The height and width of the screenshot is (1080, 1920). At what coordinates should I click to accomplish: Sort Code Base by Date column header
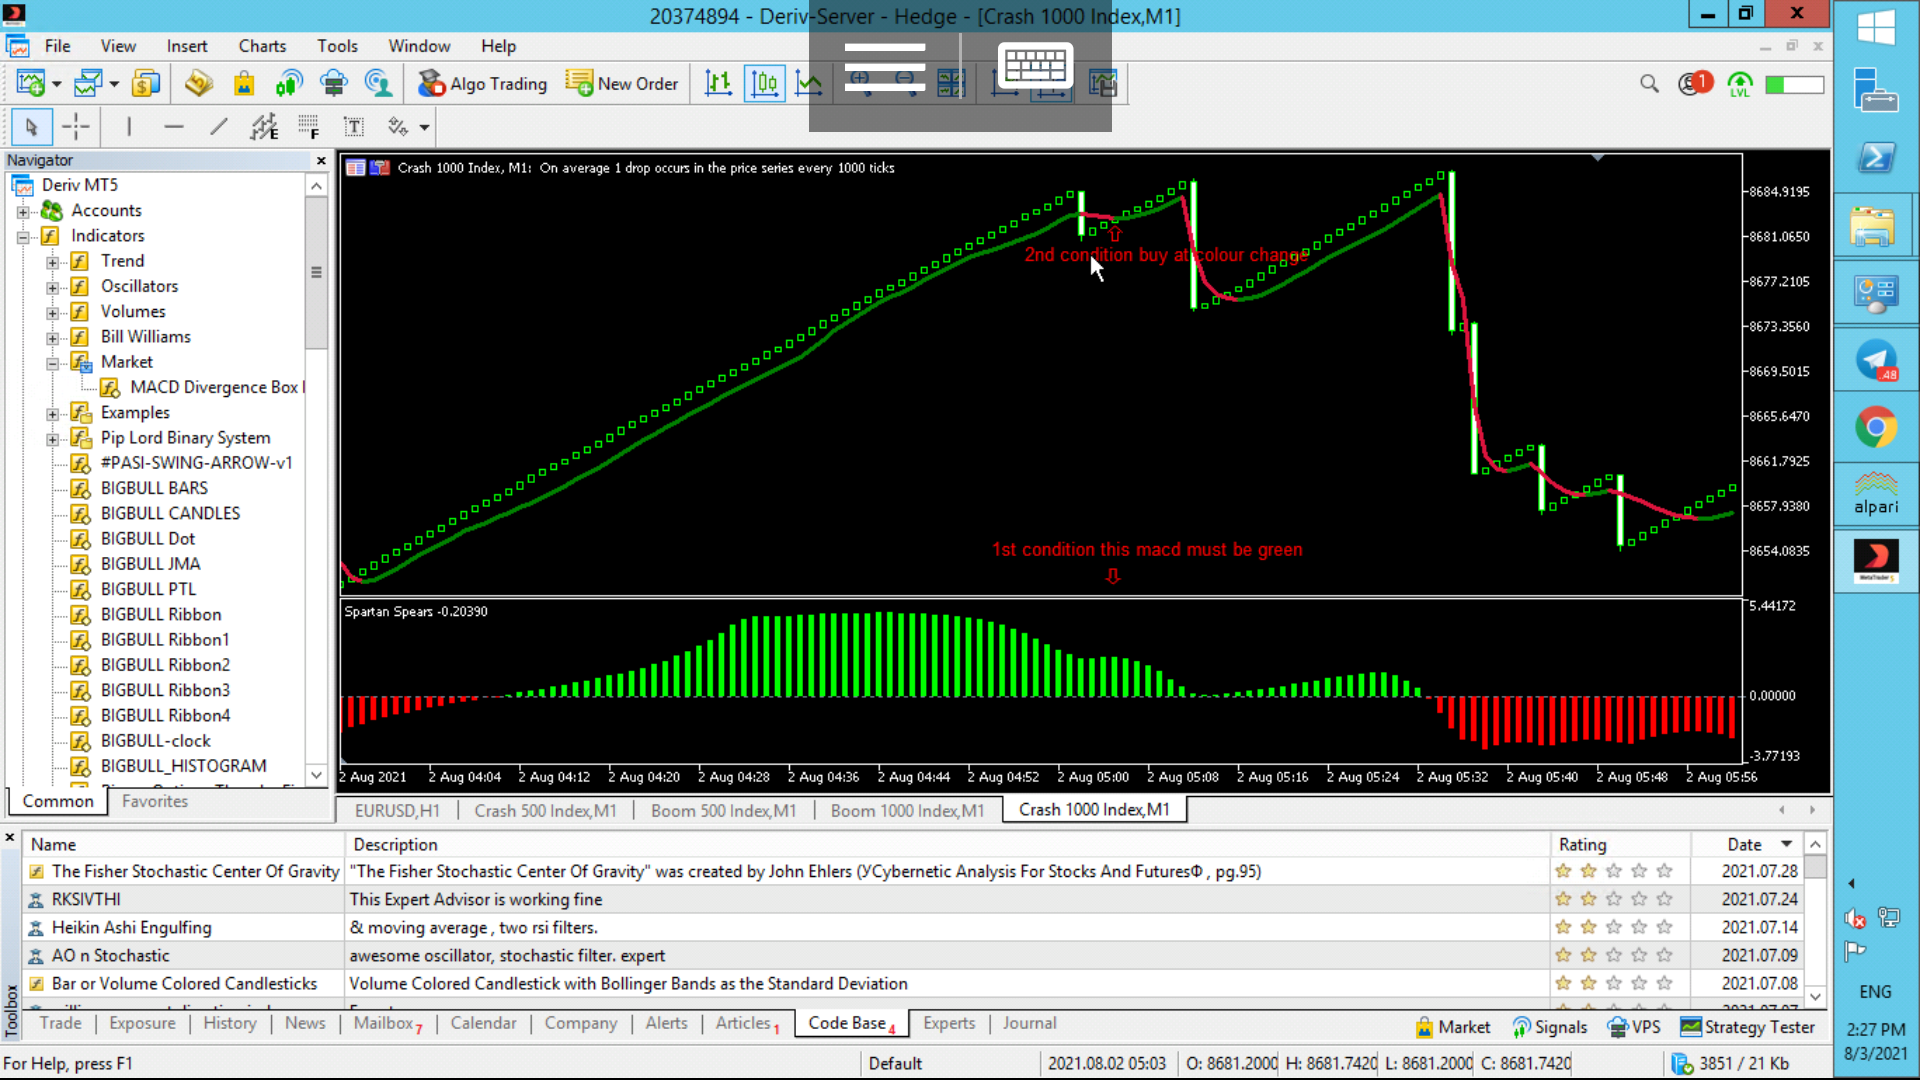tap(1745, 845)
